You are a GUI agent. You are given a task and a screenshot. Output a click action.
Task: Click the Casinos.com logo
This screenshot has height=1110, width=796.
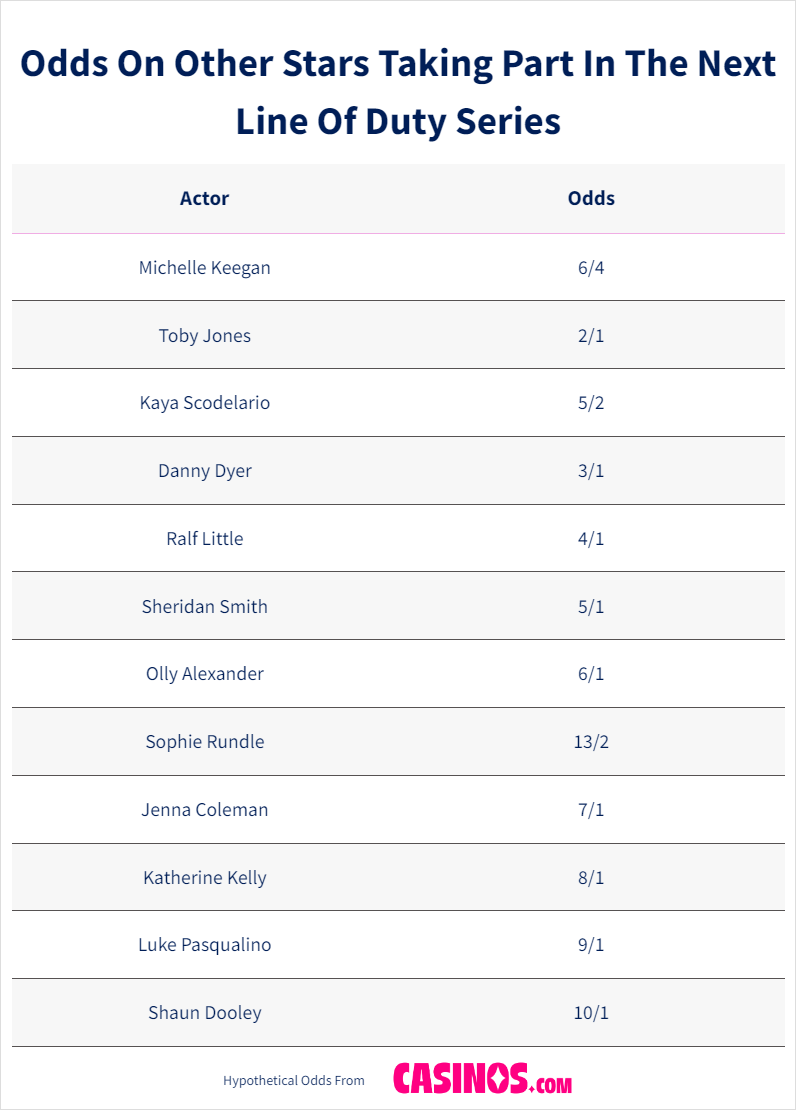pyautogui.click(x=482, y=1079)
